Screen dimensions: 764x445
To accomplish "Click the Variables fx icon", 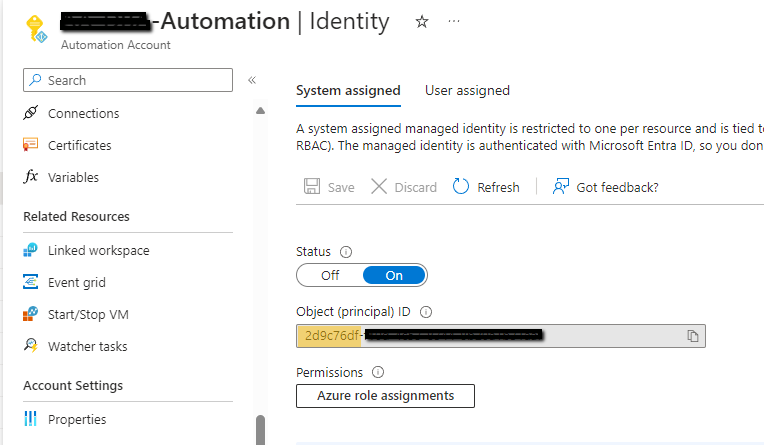I will [31, 176].
